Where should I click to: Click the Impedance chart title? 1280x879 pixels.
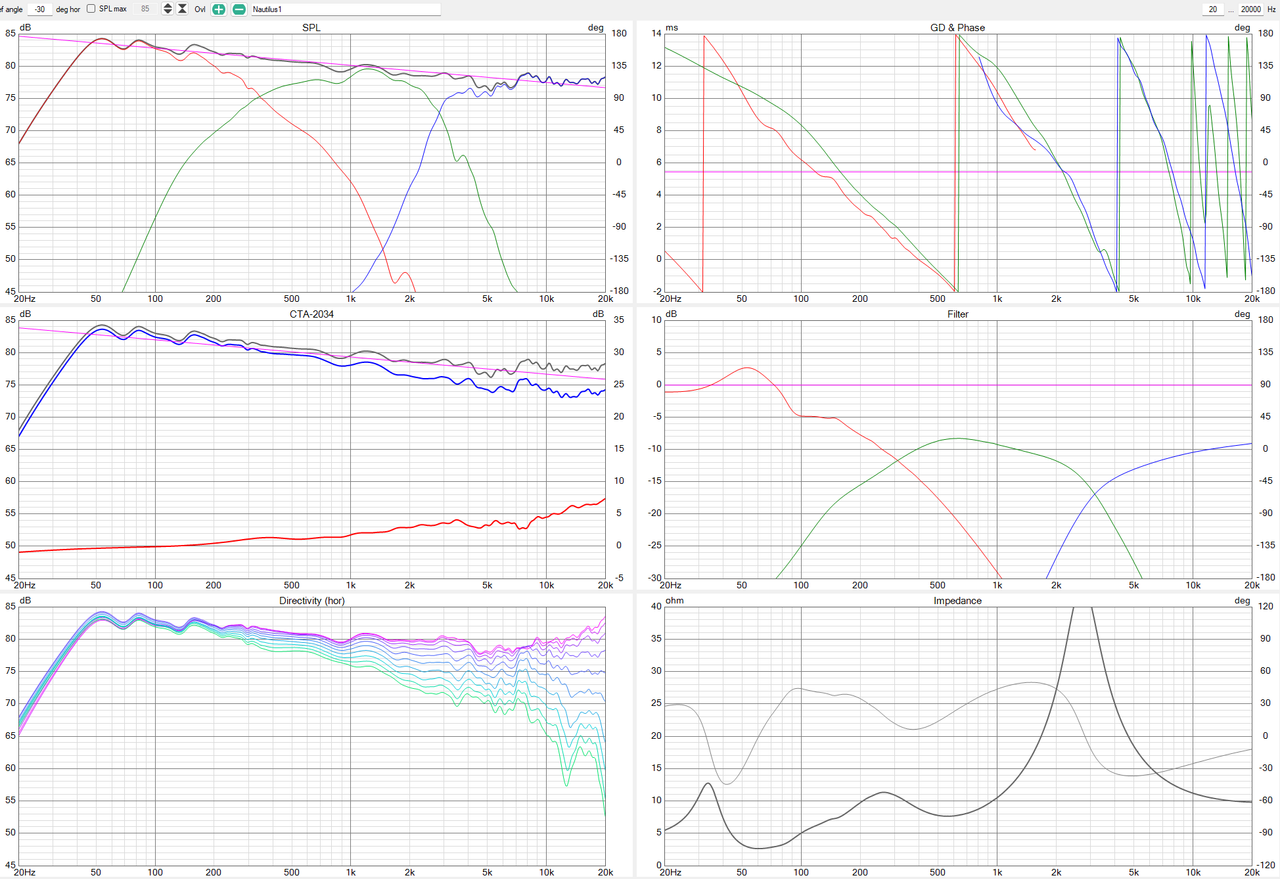(x=957, y=601)
